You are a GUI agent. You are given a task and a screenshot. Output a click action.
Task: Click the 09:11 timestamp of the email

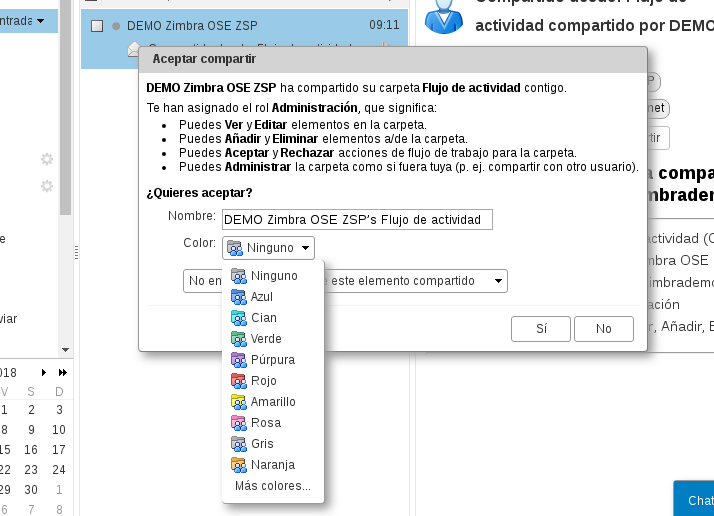click(384, 25)
